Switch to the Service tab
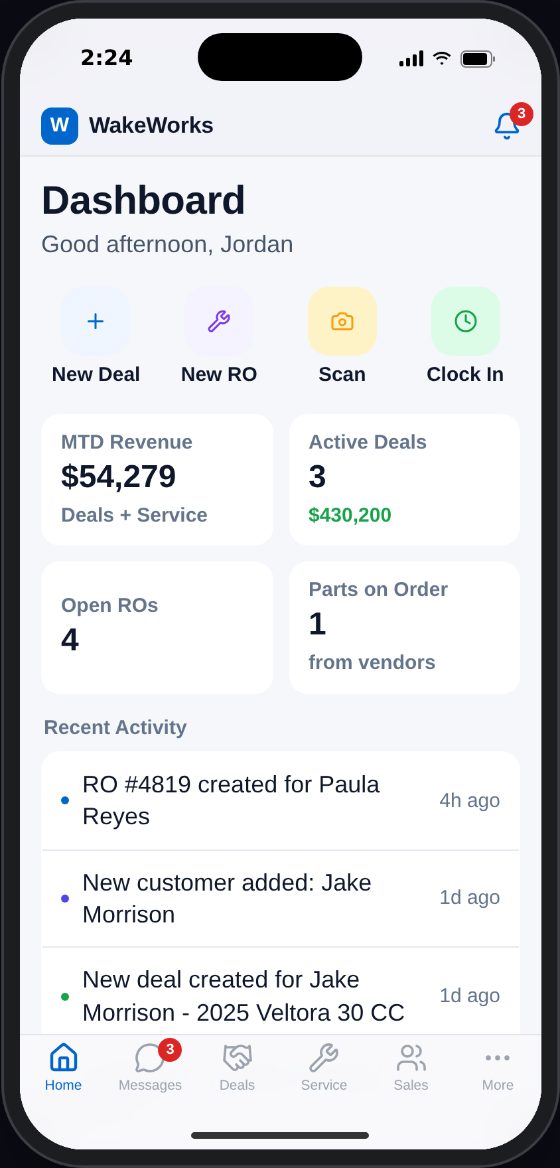Image resolution: width=560 pixels, height=1168 pixels. (324, 1067)
